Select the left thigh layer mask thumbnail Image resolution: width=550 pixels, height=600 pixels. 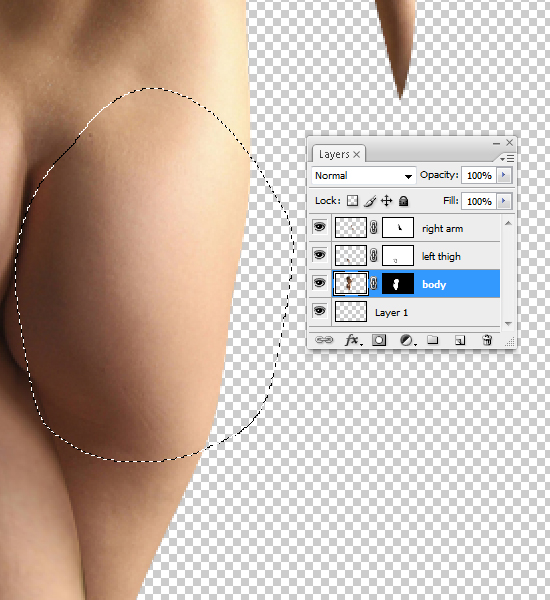398,256
